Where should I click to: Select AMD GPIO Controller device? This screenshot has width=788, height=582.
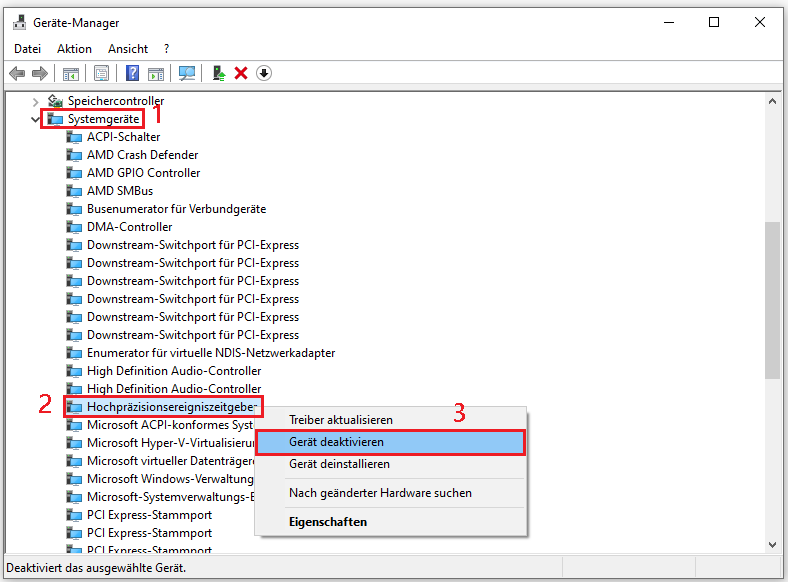[144, 173]
